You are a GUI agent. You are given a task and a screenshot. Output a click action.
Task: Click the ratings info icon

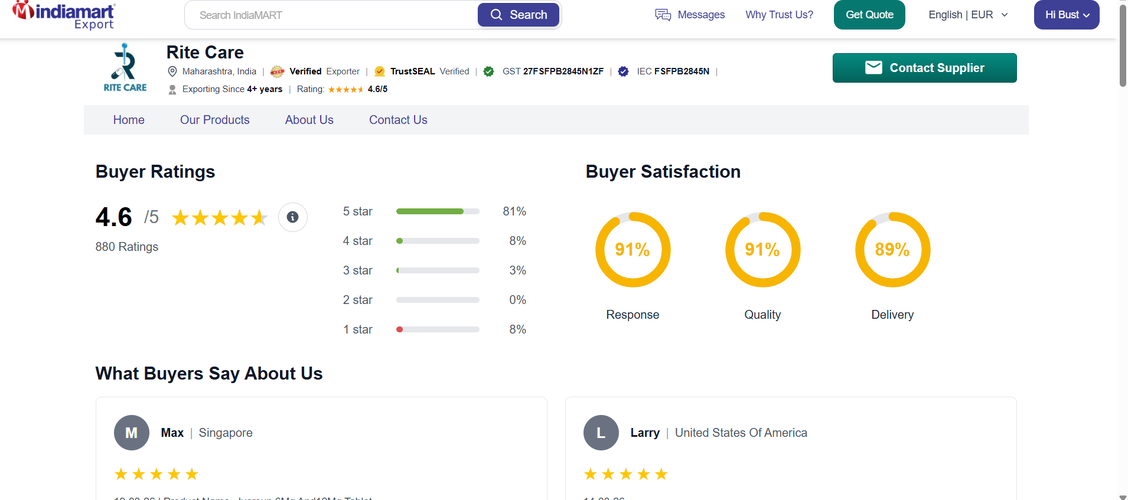[292, 217]
